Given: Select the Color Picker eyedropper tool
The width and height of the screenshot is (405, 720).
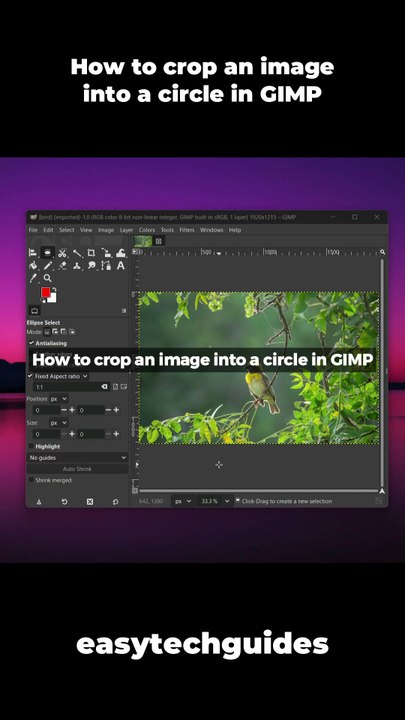Looking at the screenshot, I should [33, 278].
